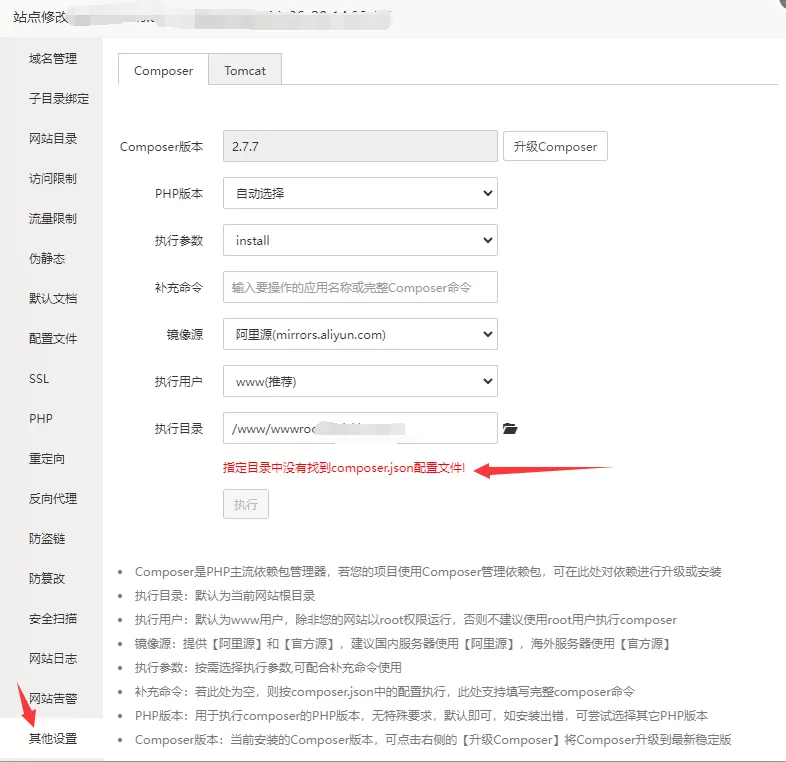
Task: Click the help line starting with PHP版本：用于执行
Action: coord(421,716)
